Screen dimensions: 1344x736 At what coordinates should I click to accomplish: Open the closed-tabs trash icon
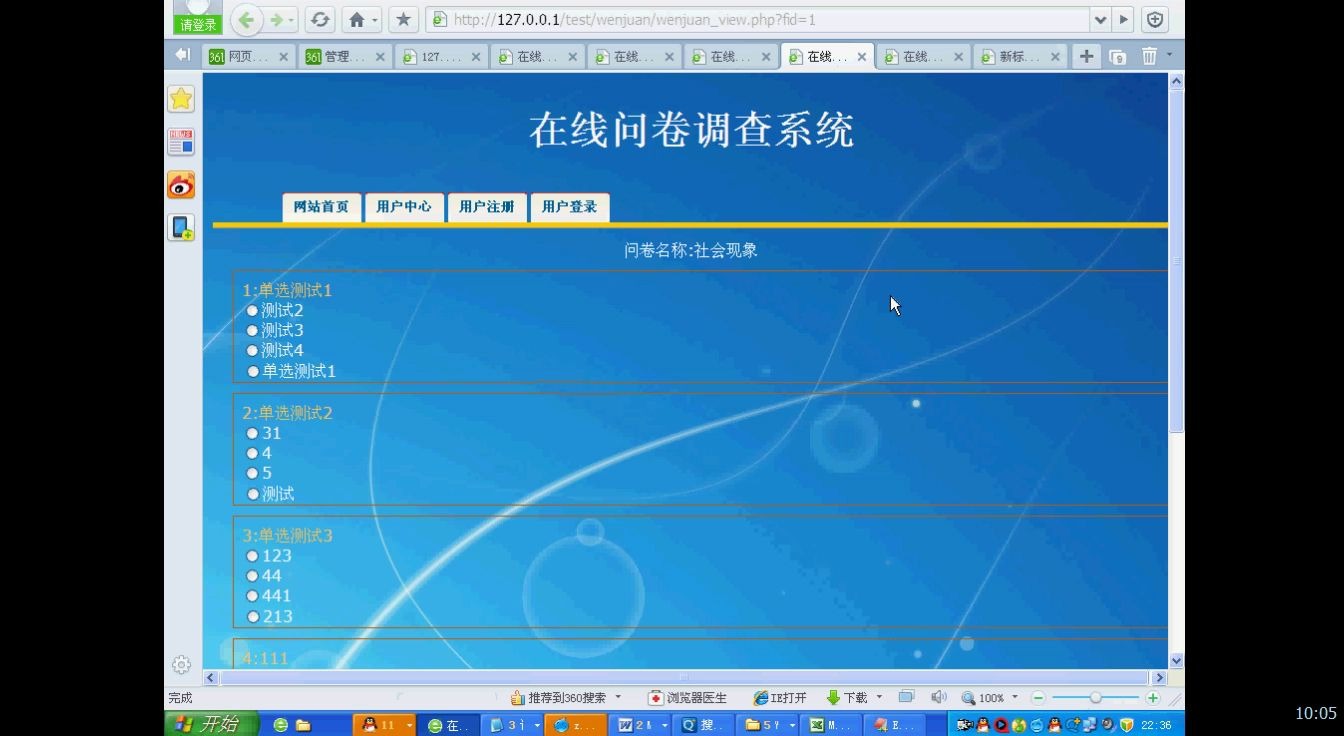pyautogui.click(x=1149, y=56)
